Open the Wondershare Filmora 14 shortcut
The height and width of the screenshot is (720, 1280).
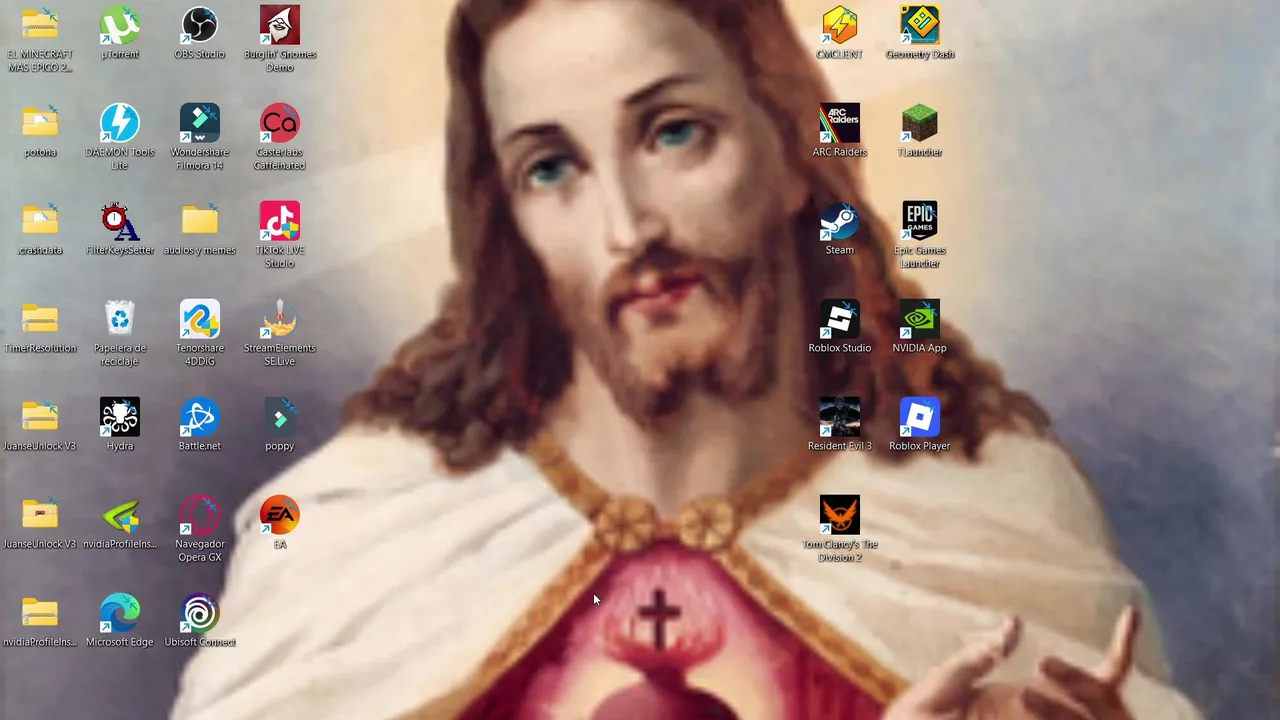coord(200,124)
